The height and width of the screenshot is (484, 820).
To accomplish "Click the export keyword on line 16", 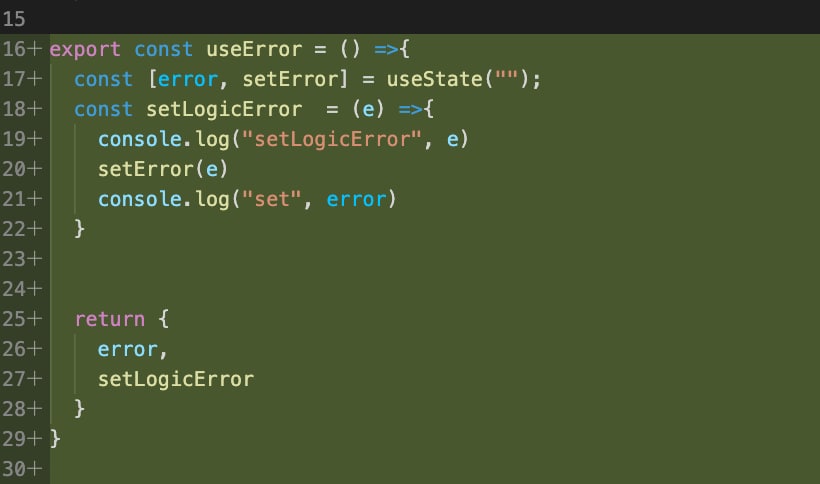I will coord(85,49).
